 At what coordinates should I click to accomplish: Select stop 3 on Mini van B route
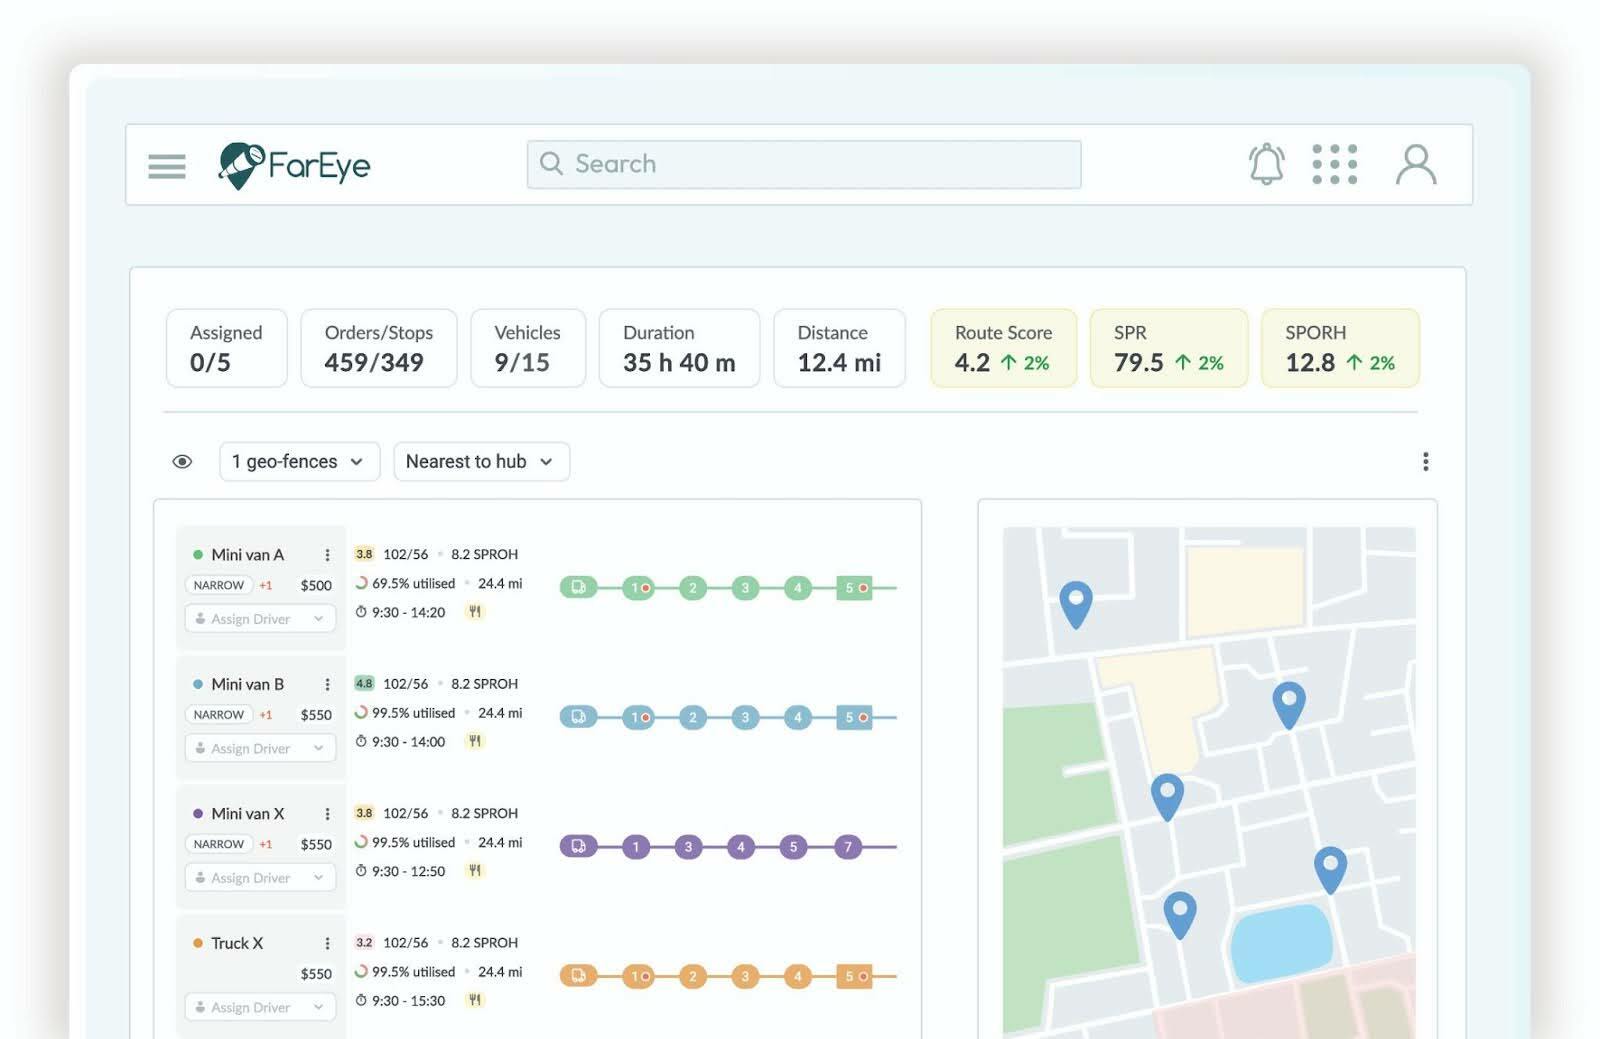click(745, 717)
